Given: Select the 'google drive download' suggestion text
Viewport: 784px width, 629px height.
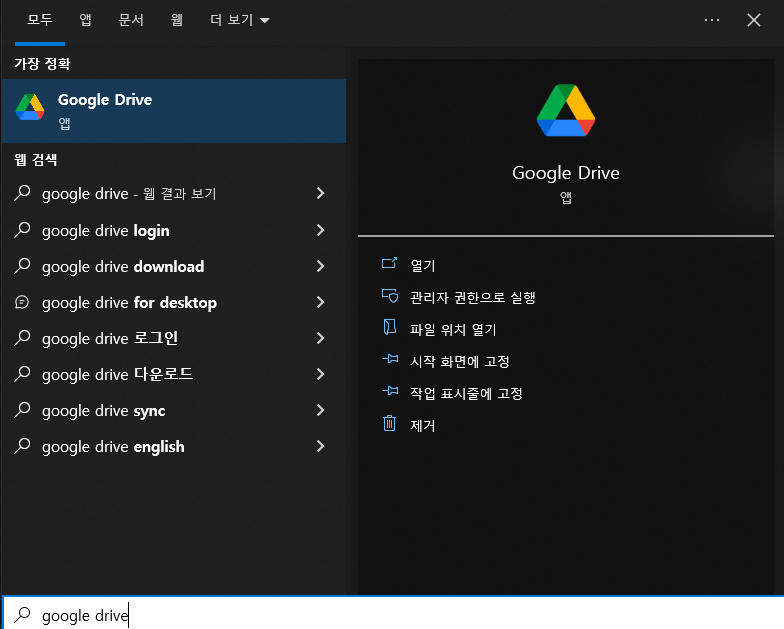Looking at the screenshot, I should [x=123, y=266].
